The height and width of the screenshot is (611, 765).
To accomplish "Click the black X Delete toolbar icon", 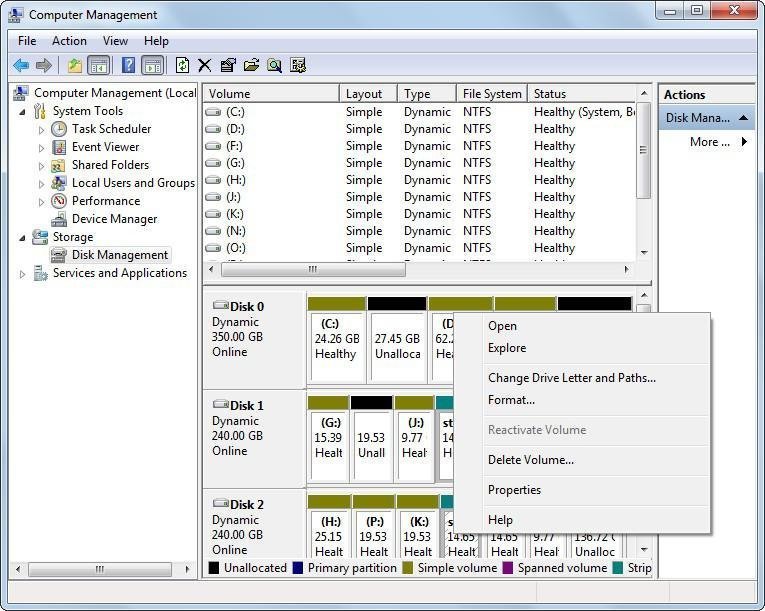I will click(x=205, y=66).
